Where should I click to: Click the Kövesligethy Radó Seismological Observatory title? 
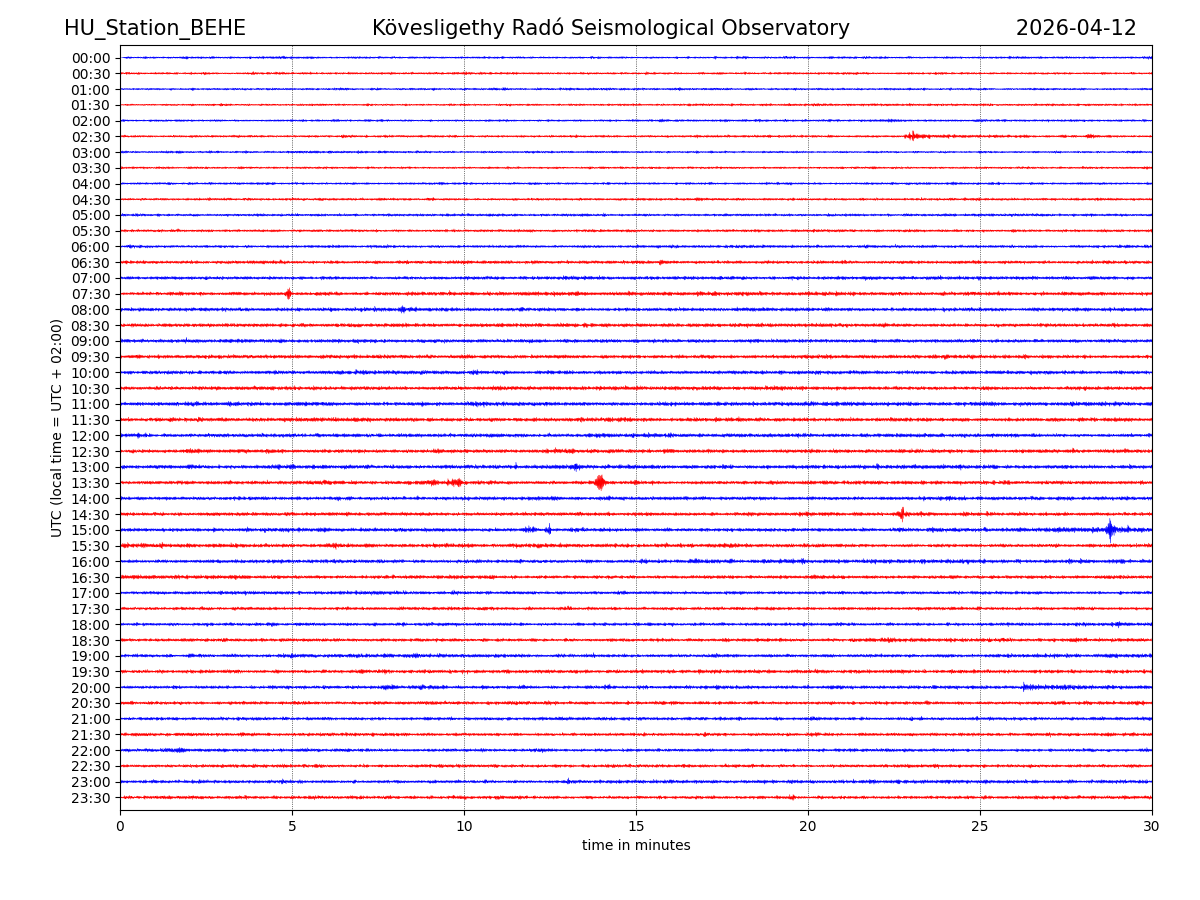pyautogui.click(x=610, y=28)
